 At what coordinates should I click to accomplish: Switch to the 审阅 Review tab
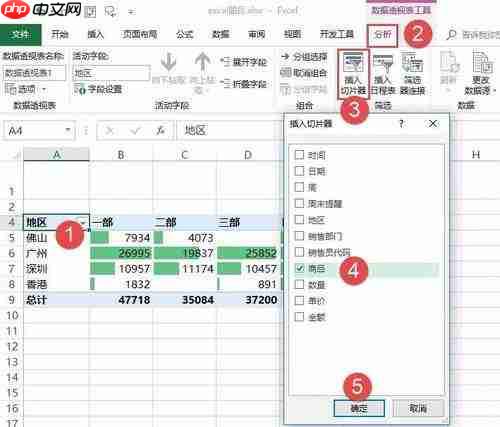pyautogui.click(x=257, y=34)
